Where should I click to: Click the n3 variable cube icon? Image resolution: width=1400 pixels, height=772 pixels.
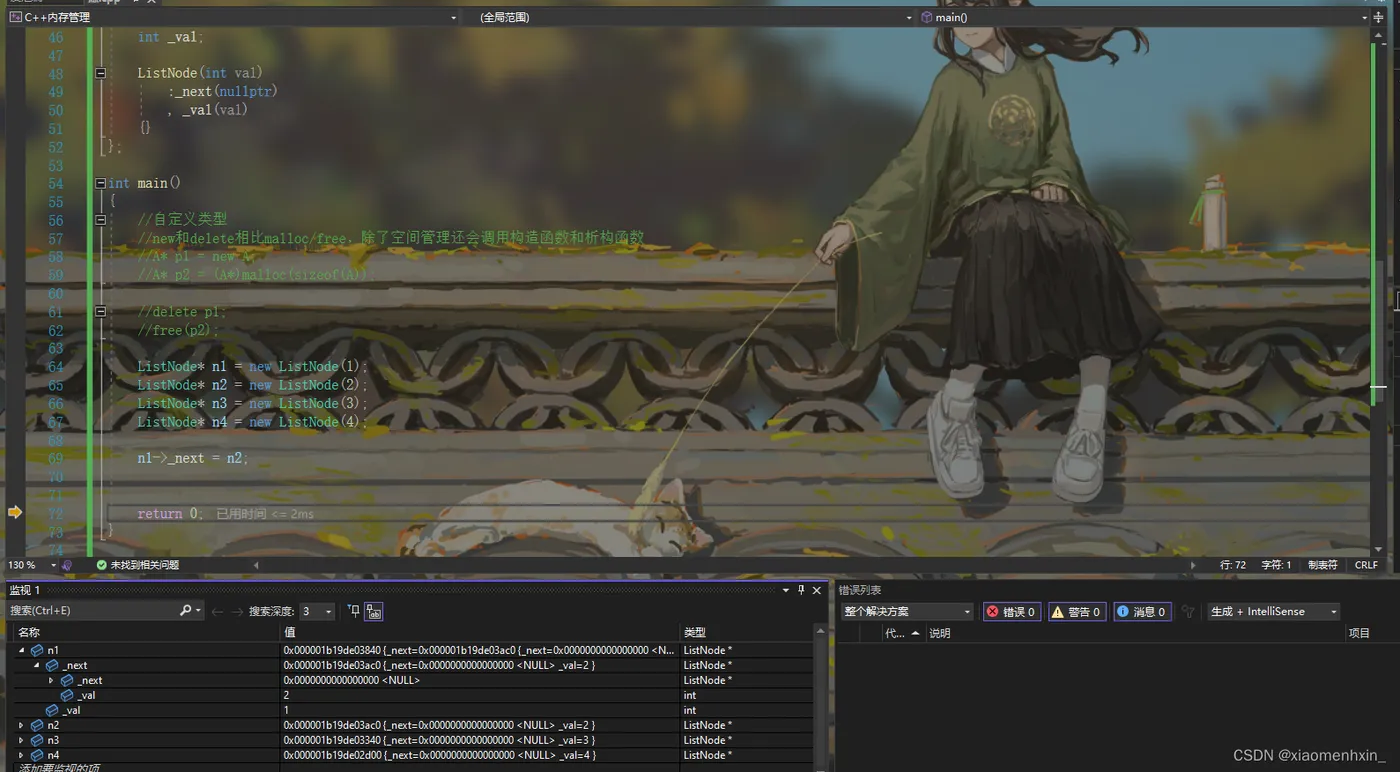(37, 740)
